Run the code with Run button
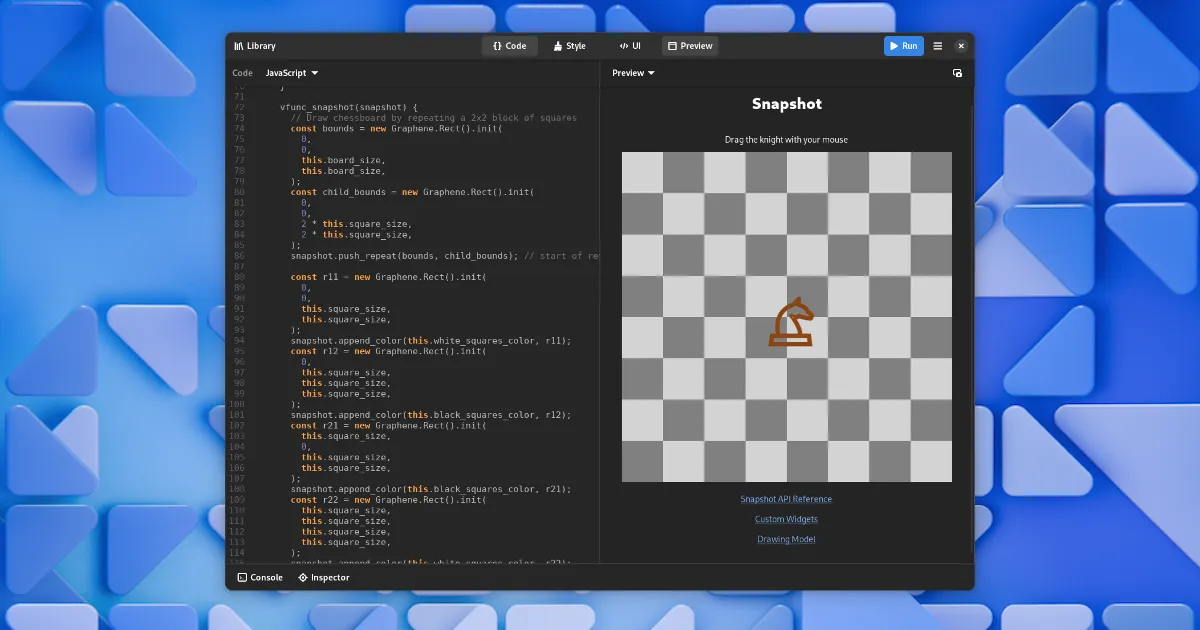Image resolution: width=1200 pixels, height=630 pixels. coord(903,46)
